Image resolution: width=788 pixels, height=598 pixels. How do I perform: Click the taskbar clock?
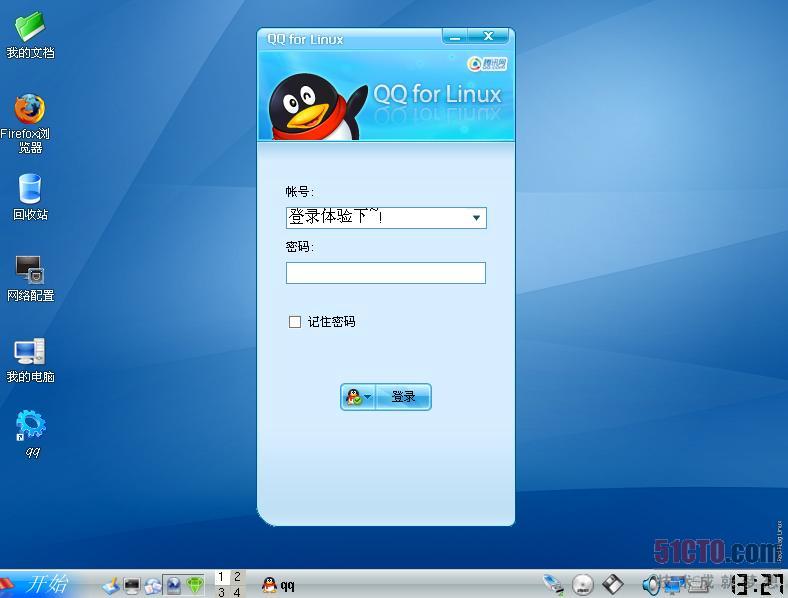click(757, 584)
